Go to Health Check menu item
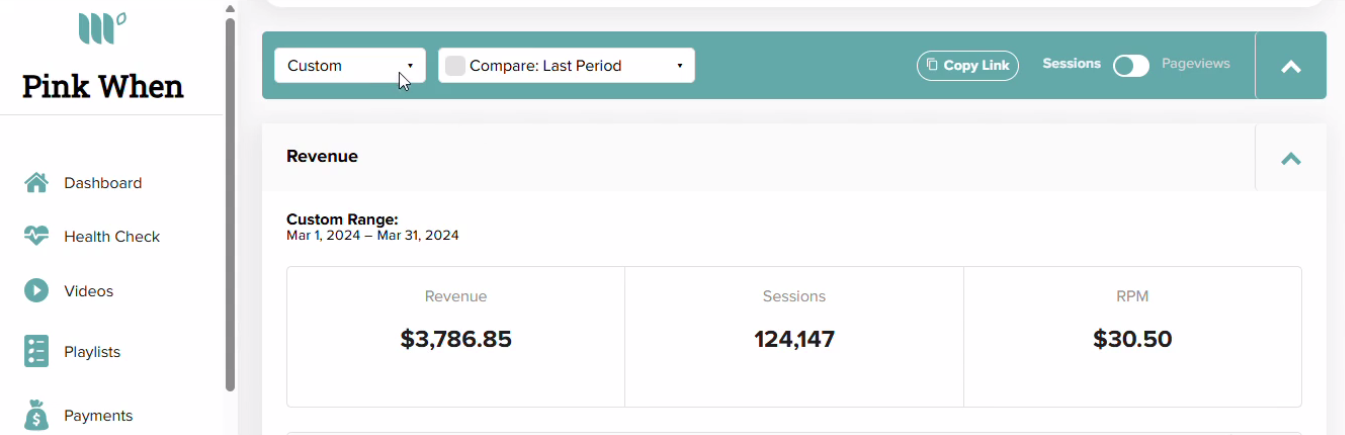 click(112, 237)
